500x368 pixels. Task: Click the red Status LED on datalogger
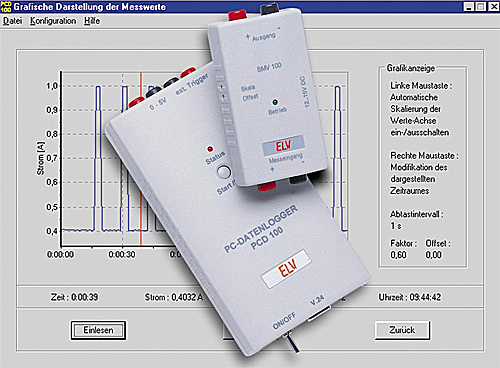[210, 149]
